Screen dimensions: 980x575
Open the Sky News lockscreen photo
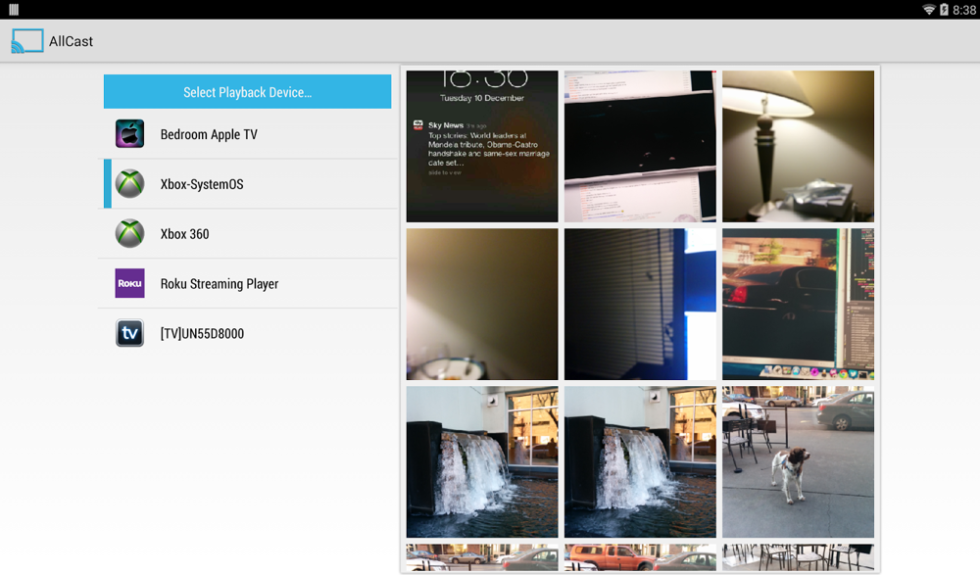point(482,146)
